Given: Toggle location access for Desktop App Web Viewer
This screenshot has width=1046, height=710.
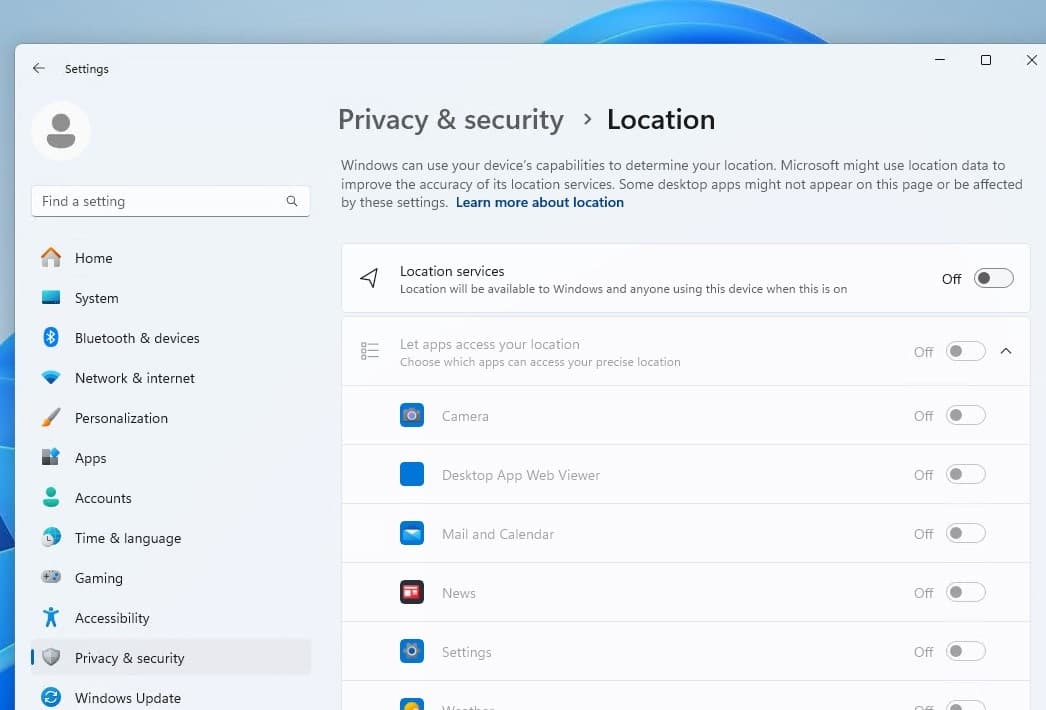Looking at the screenshot, I should click(x=966, y=475).
